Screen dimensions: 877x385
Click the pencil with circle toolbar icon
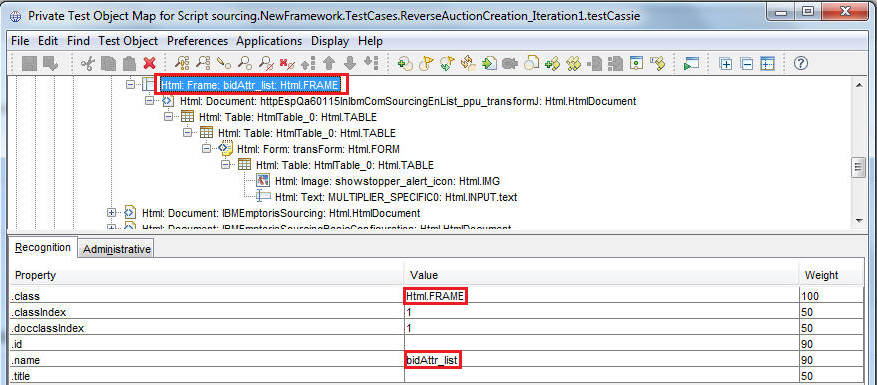pos(224,63)
